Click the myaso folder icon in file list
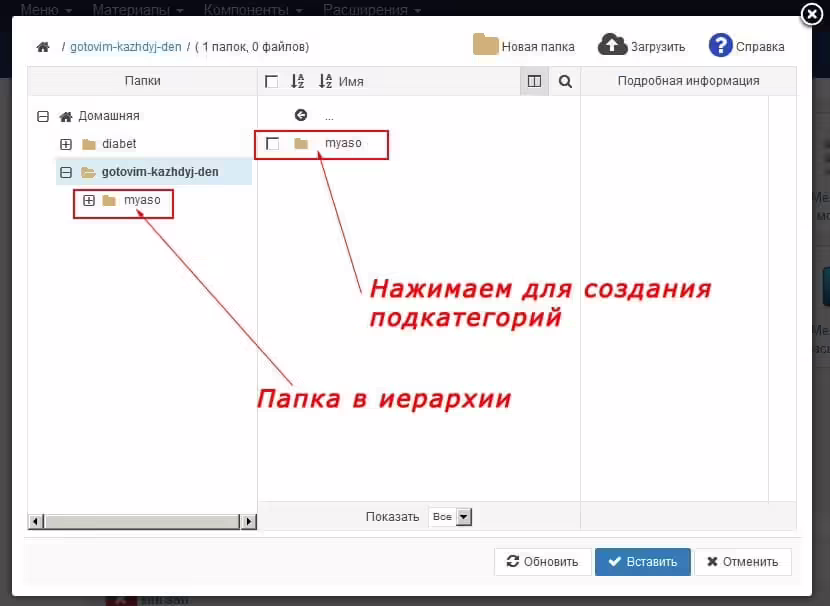Image resolution: width=830 pixels, height=606 pixels. click(x=301, y=143)
